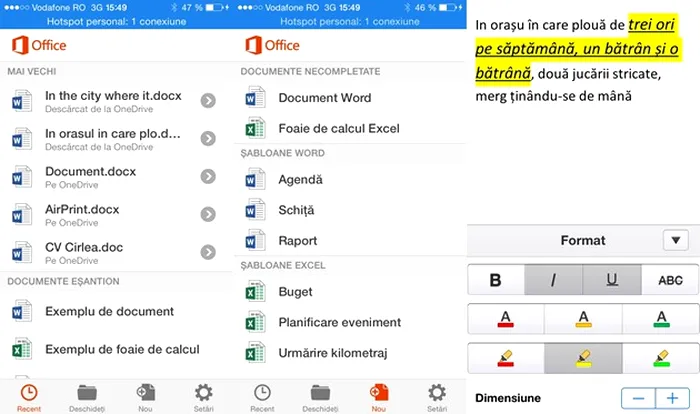This screenshot has width=700, height=414.
Task: Tap Word icon beside Raport template
Action: 255,240
